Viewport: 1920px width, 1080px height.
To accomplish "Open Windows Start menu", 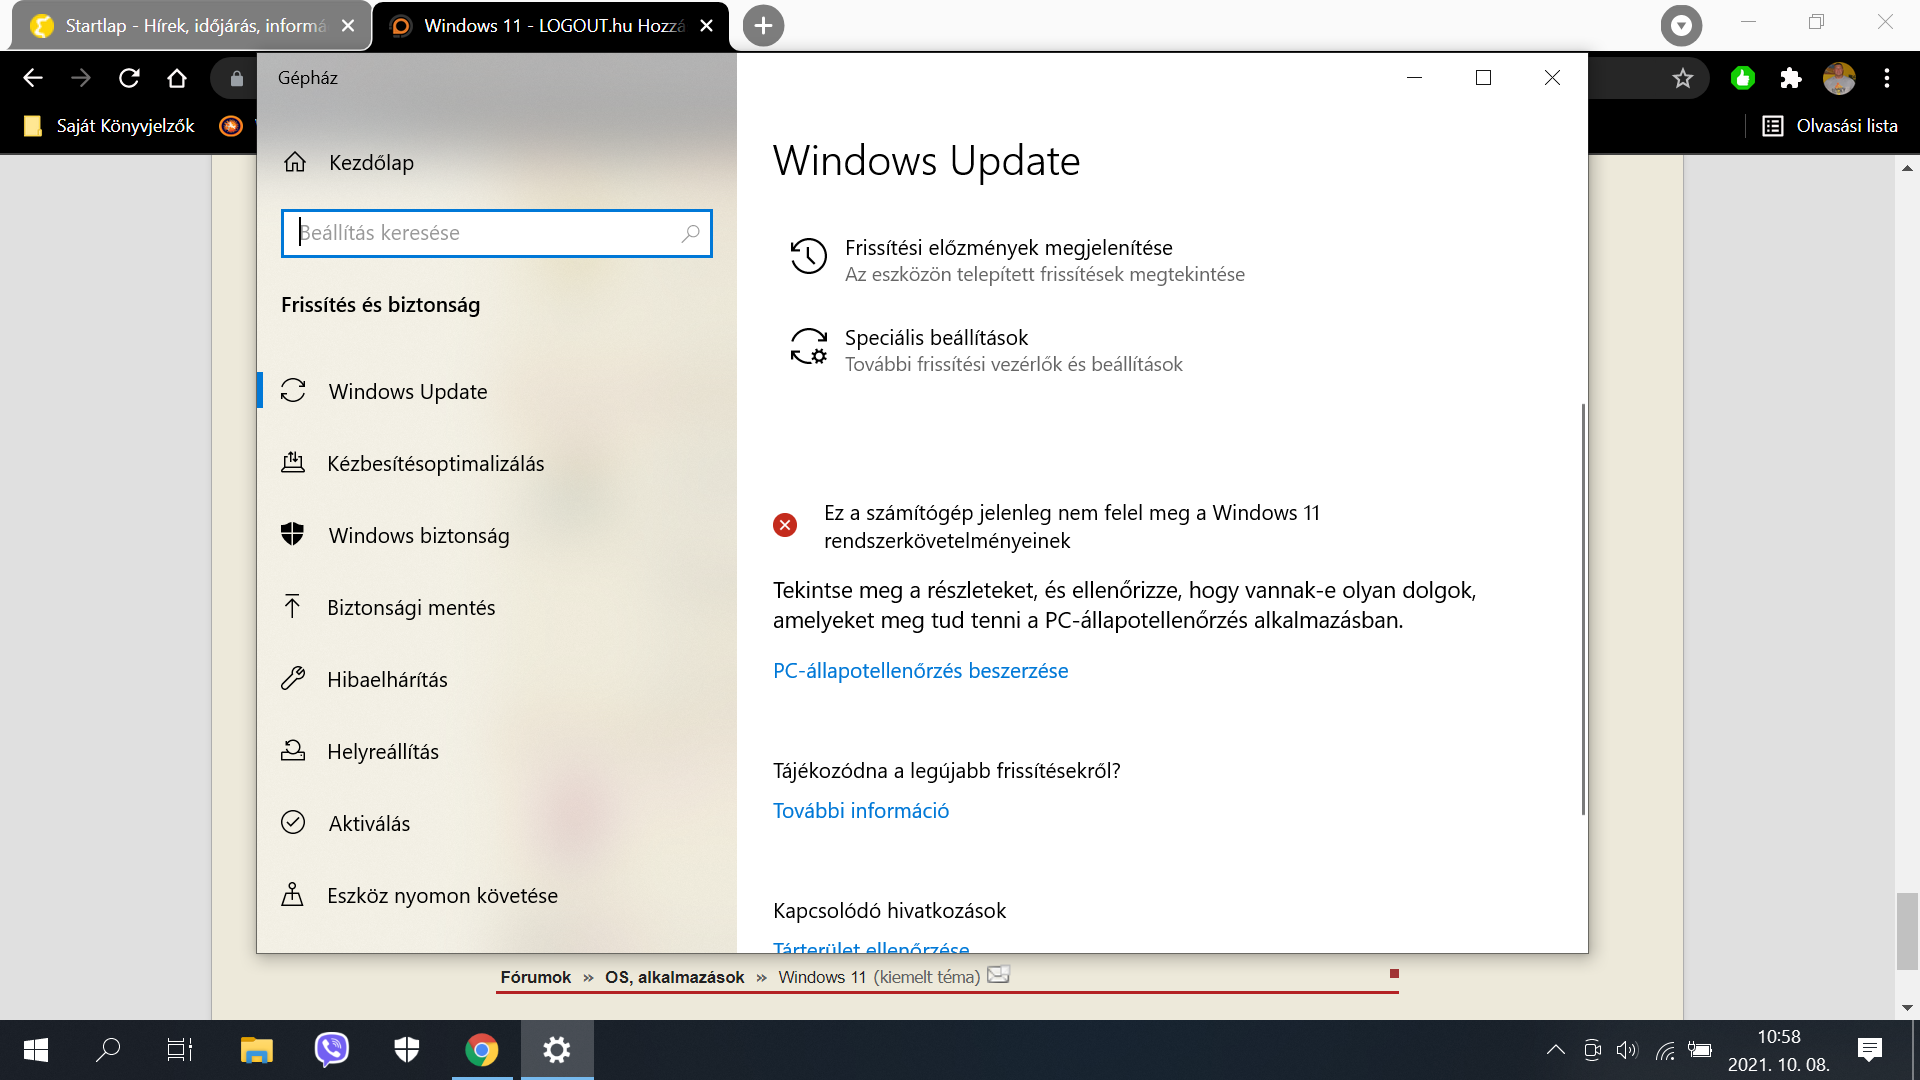I will (x=36, y=1050).
